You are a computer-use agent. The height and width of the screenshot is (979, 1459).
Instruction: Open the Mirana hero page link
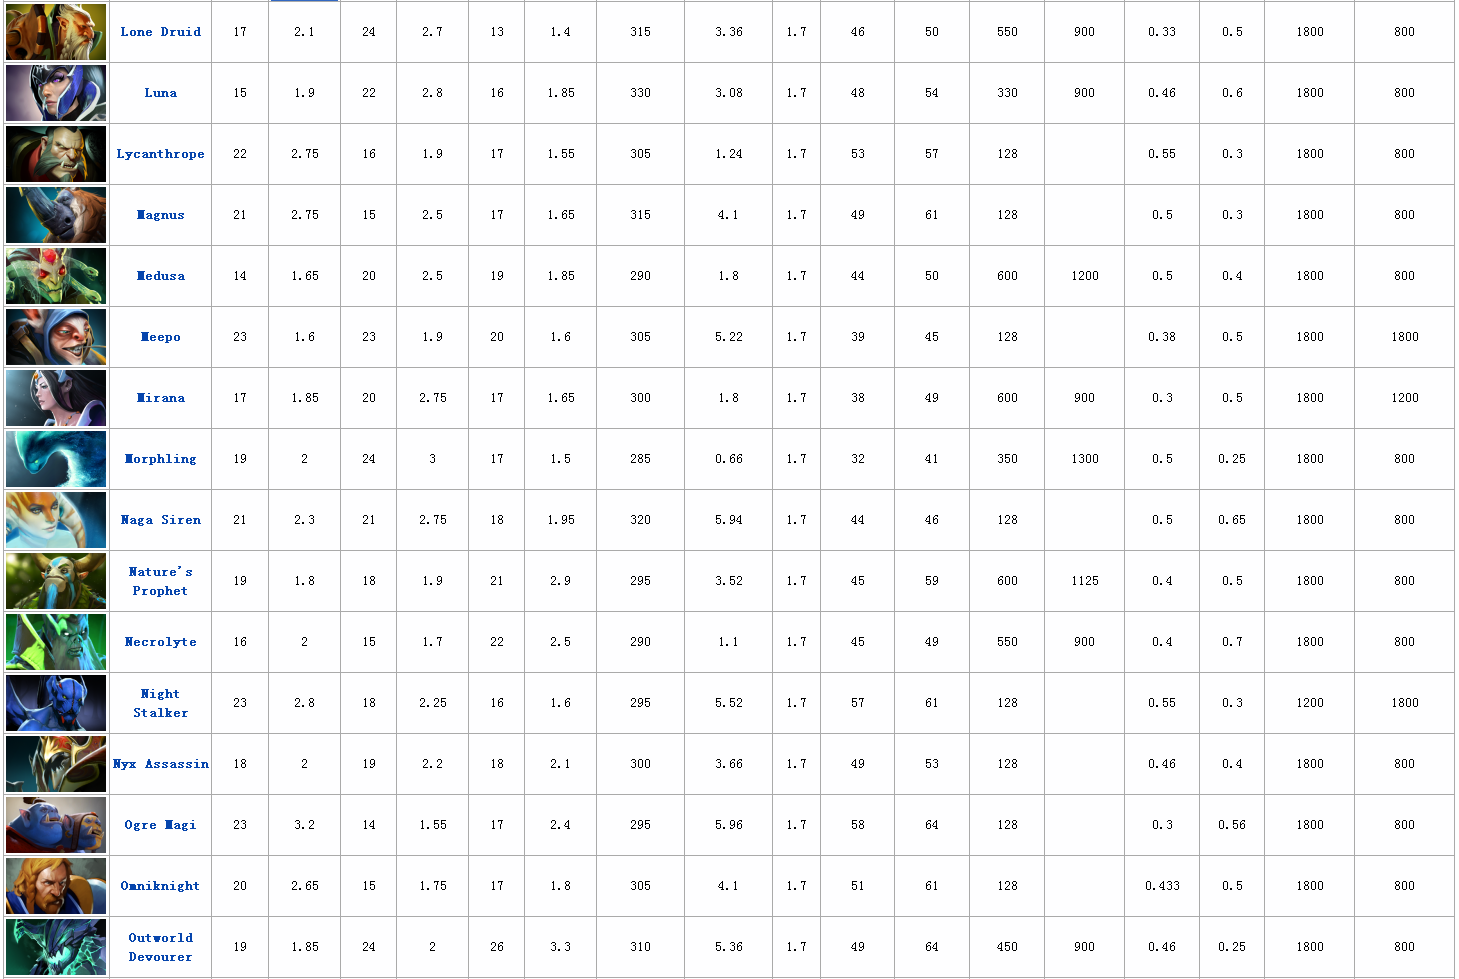click(x=160, y=398)
